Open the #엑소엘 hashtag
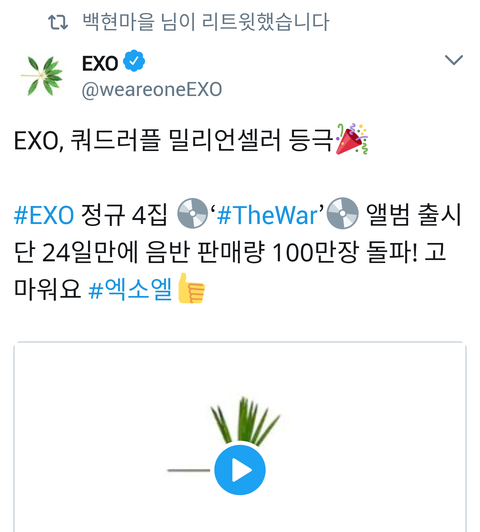480x532 pixels. point(130,289)
